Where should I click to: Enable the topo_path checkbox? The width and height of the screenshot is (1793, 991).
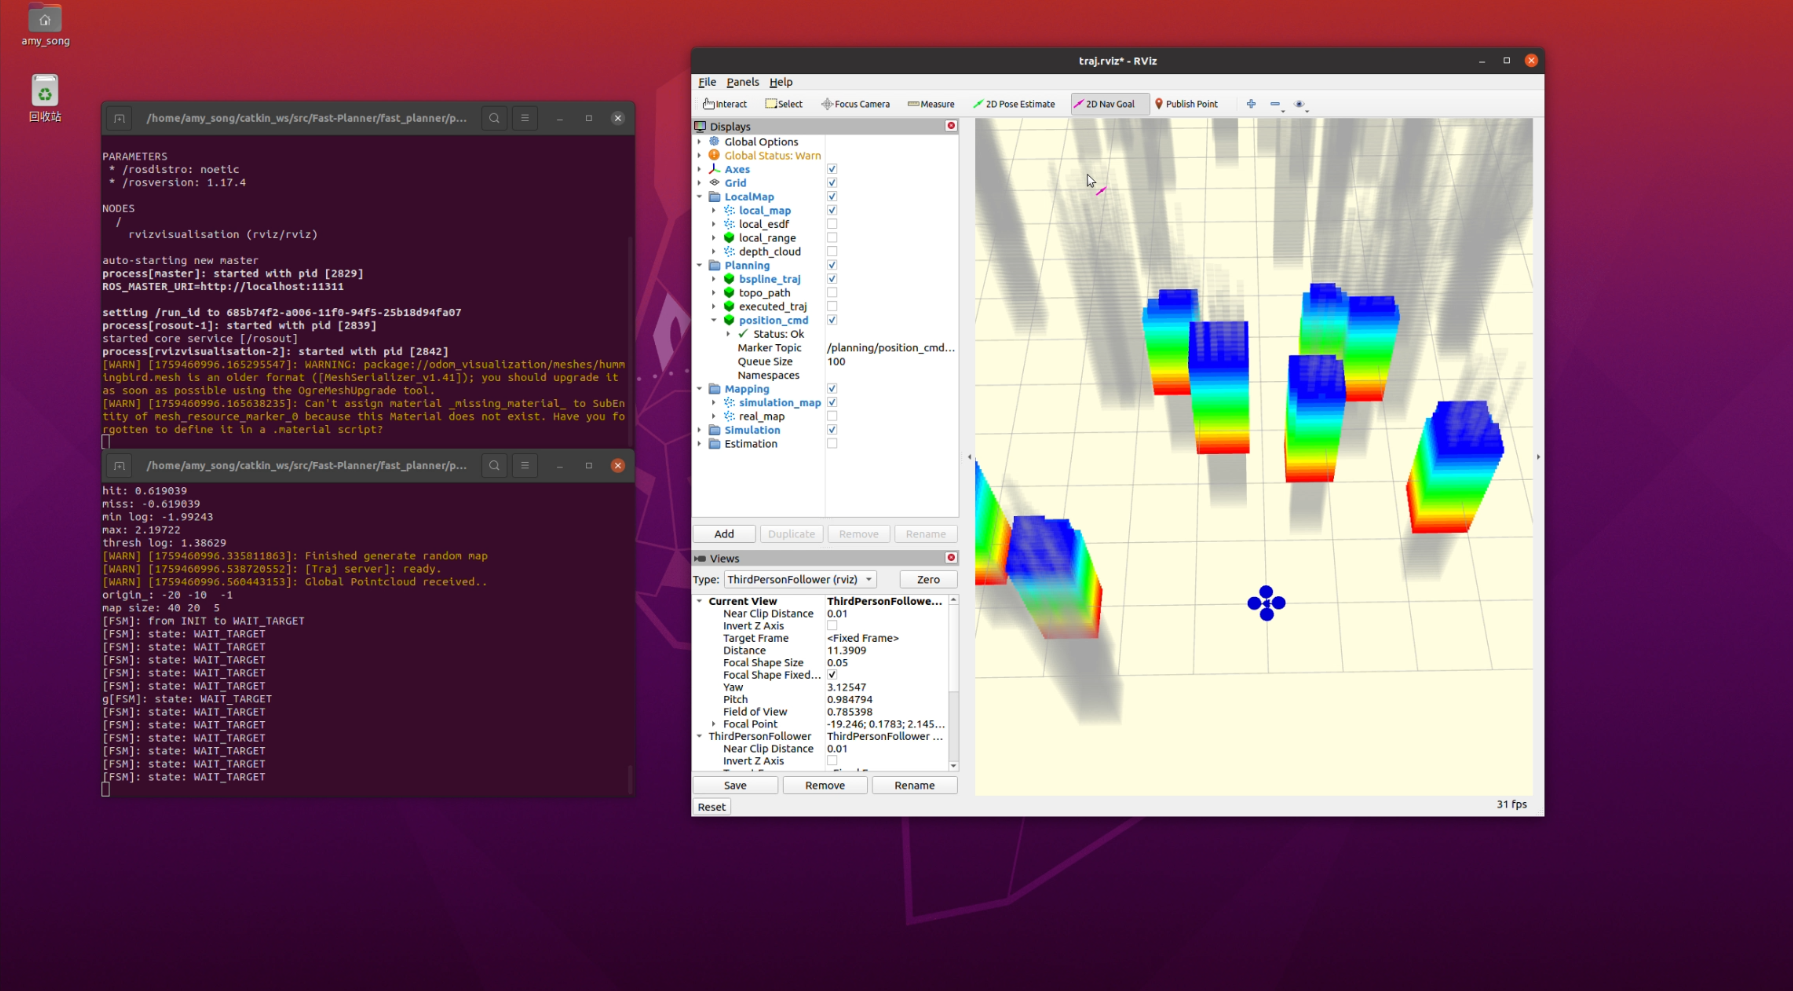pyautogui.click(x=832, y=293)
